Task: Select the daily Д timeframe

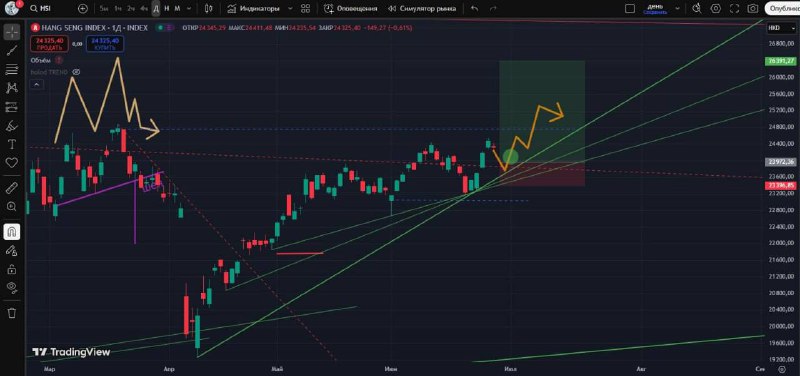Action: click(156, 9)
